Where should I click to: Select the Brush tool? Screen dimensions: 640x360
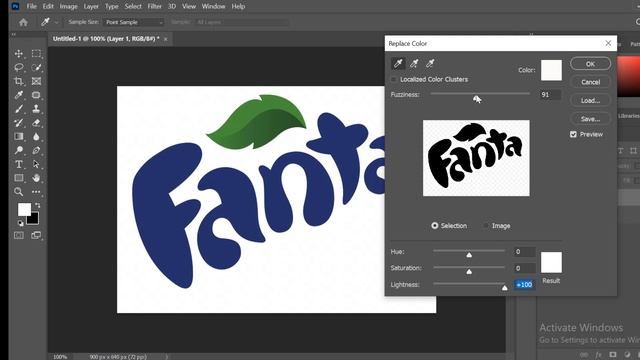(19, 109)
